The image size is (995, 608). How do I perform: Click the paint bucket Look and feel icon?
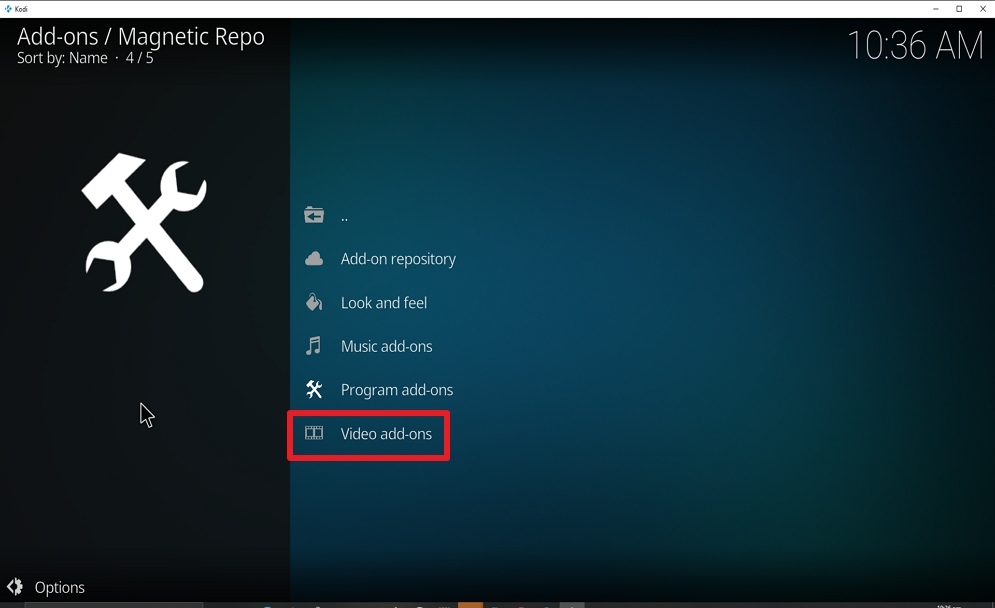click(x=313, y=302)
